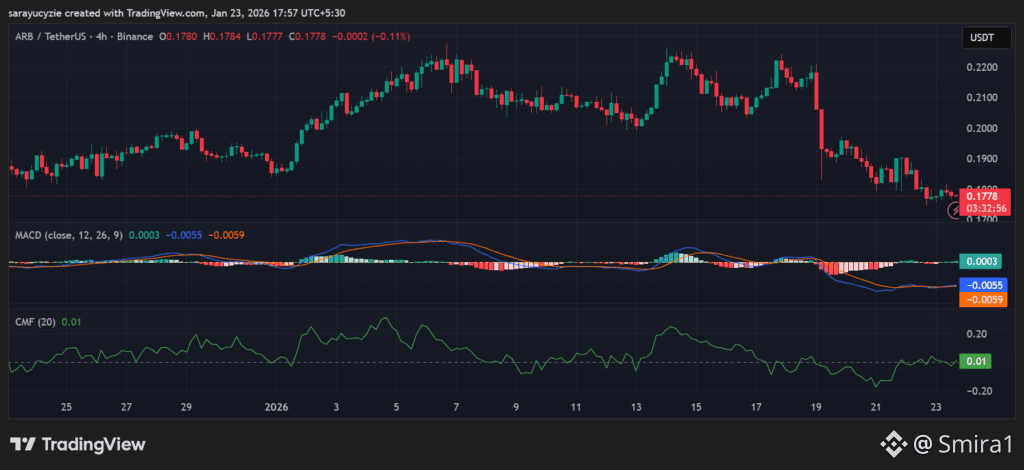The width and height of the screenshot is (1024, 470).
Task: Select the green 0.0003 MACD histogram label
Action: coord(979,261)
